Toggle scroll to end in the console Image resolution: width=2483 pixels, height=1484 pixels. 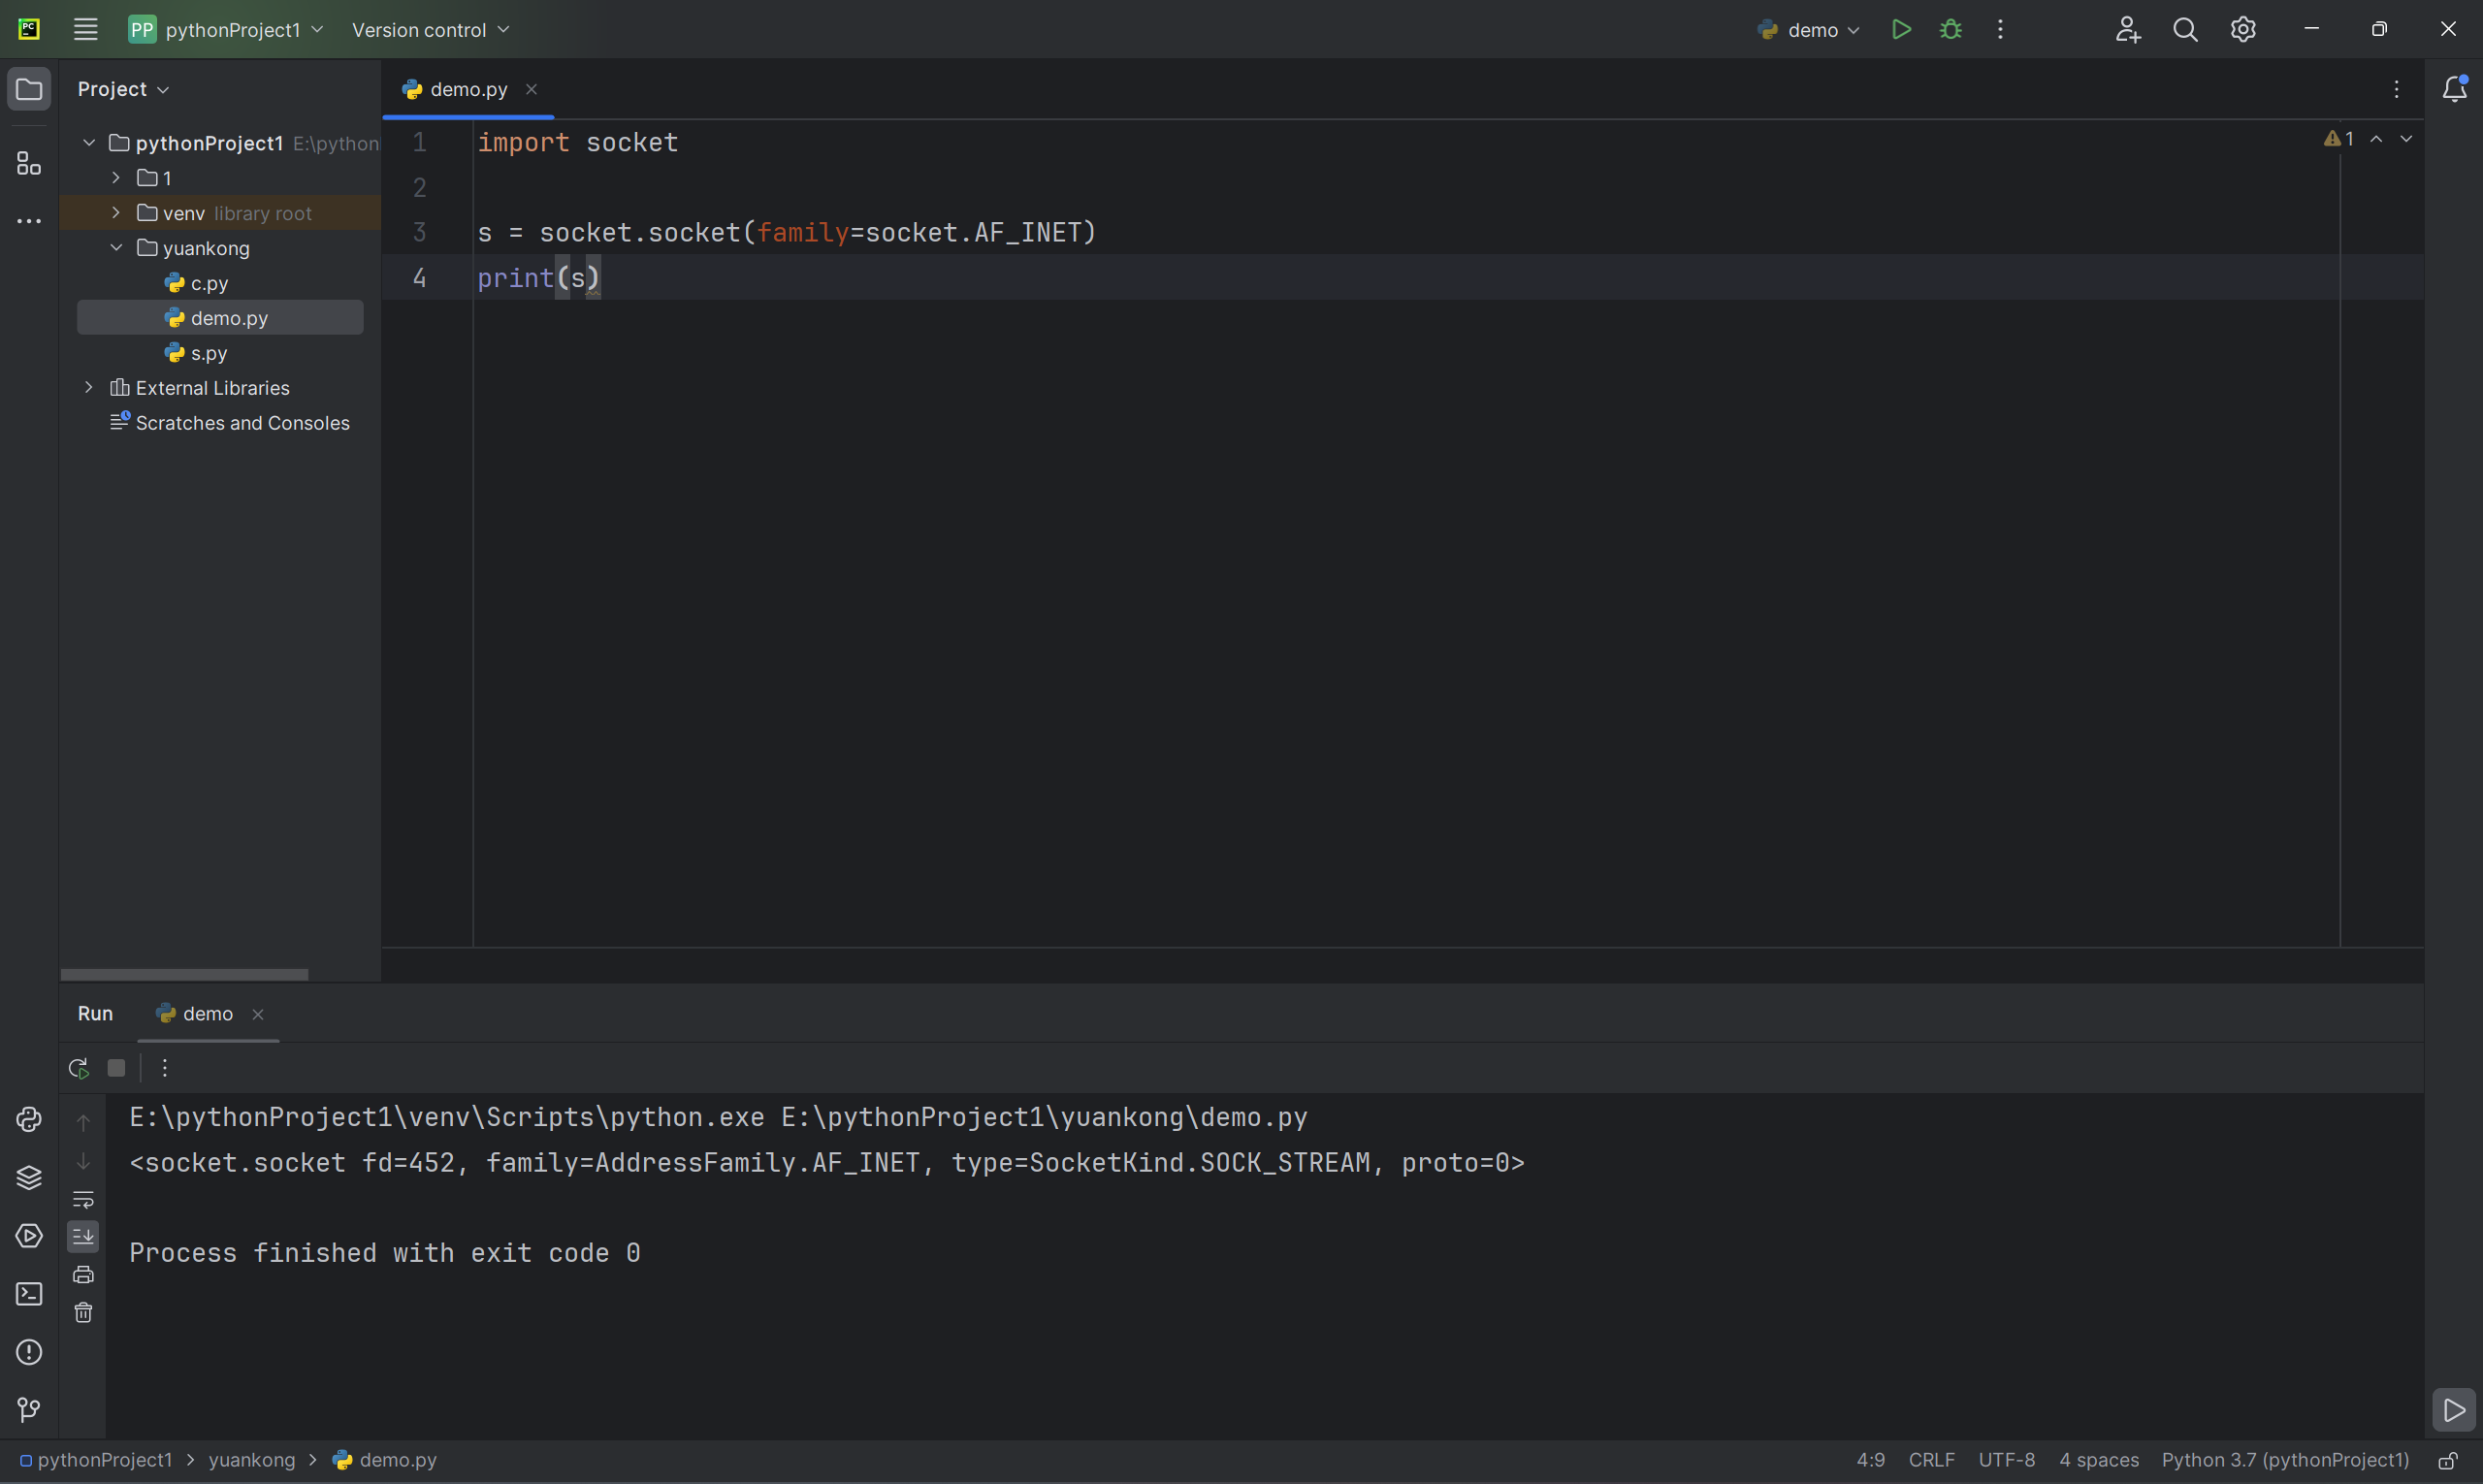pyautogui.click(x=83, y=1236)
